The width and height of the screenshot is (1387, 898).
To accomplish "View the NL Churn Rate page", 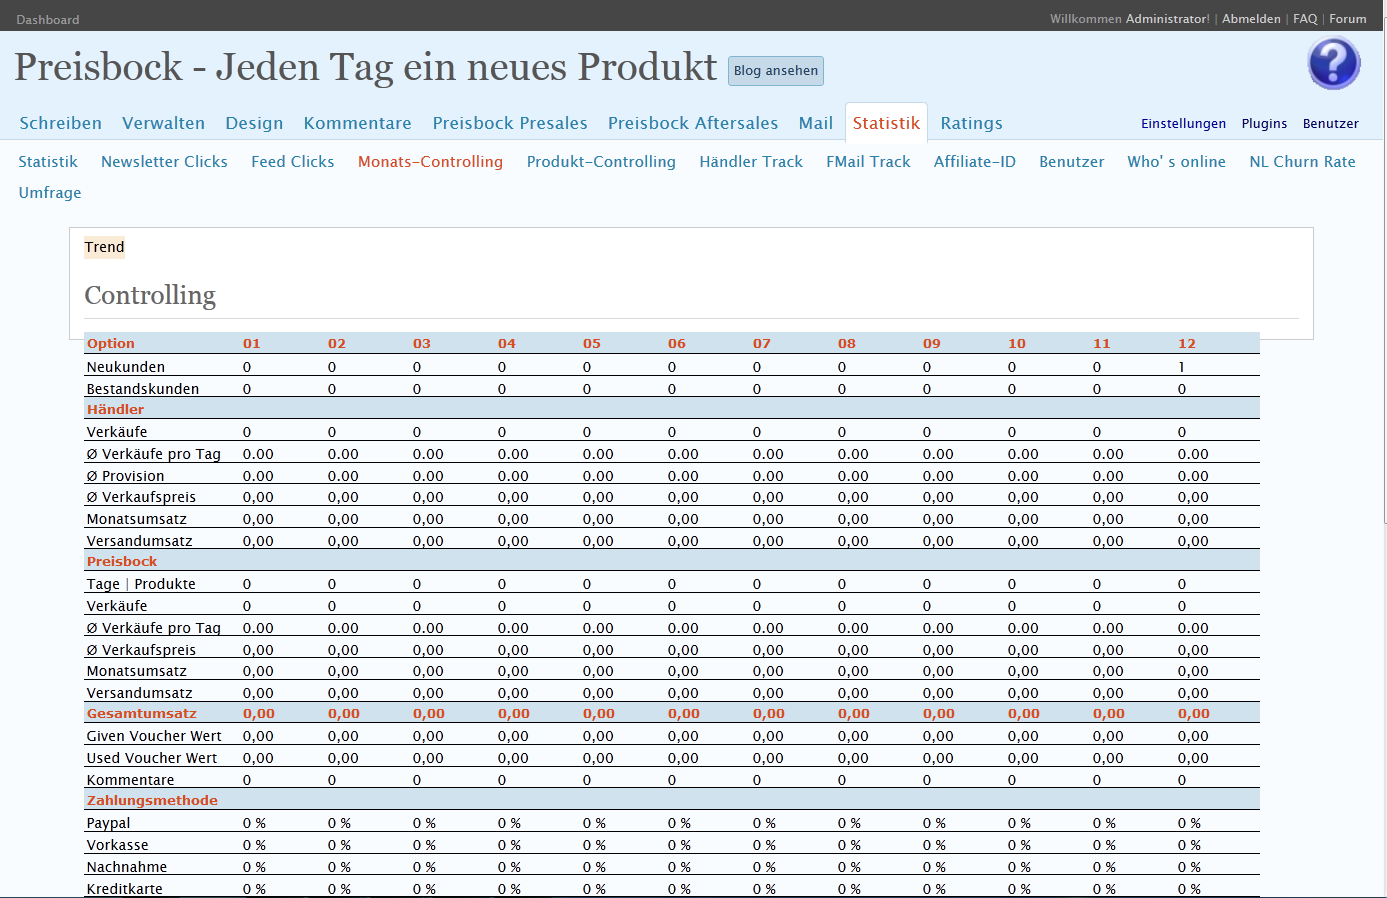I will (1302, 162).
